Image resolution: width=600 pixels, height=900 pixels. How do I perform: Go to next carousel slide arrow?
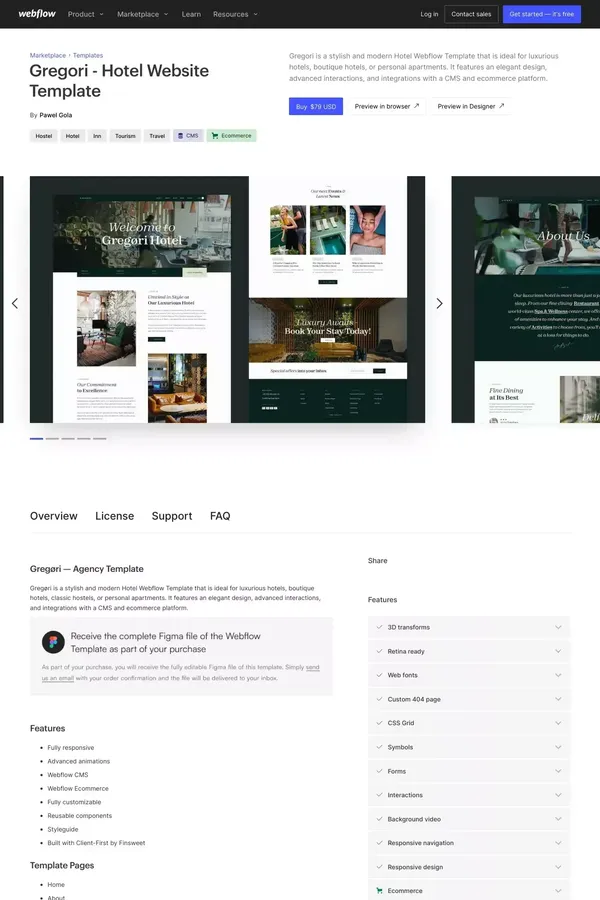pos(439,304)
